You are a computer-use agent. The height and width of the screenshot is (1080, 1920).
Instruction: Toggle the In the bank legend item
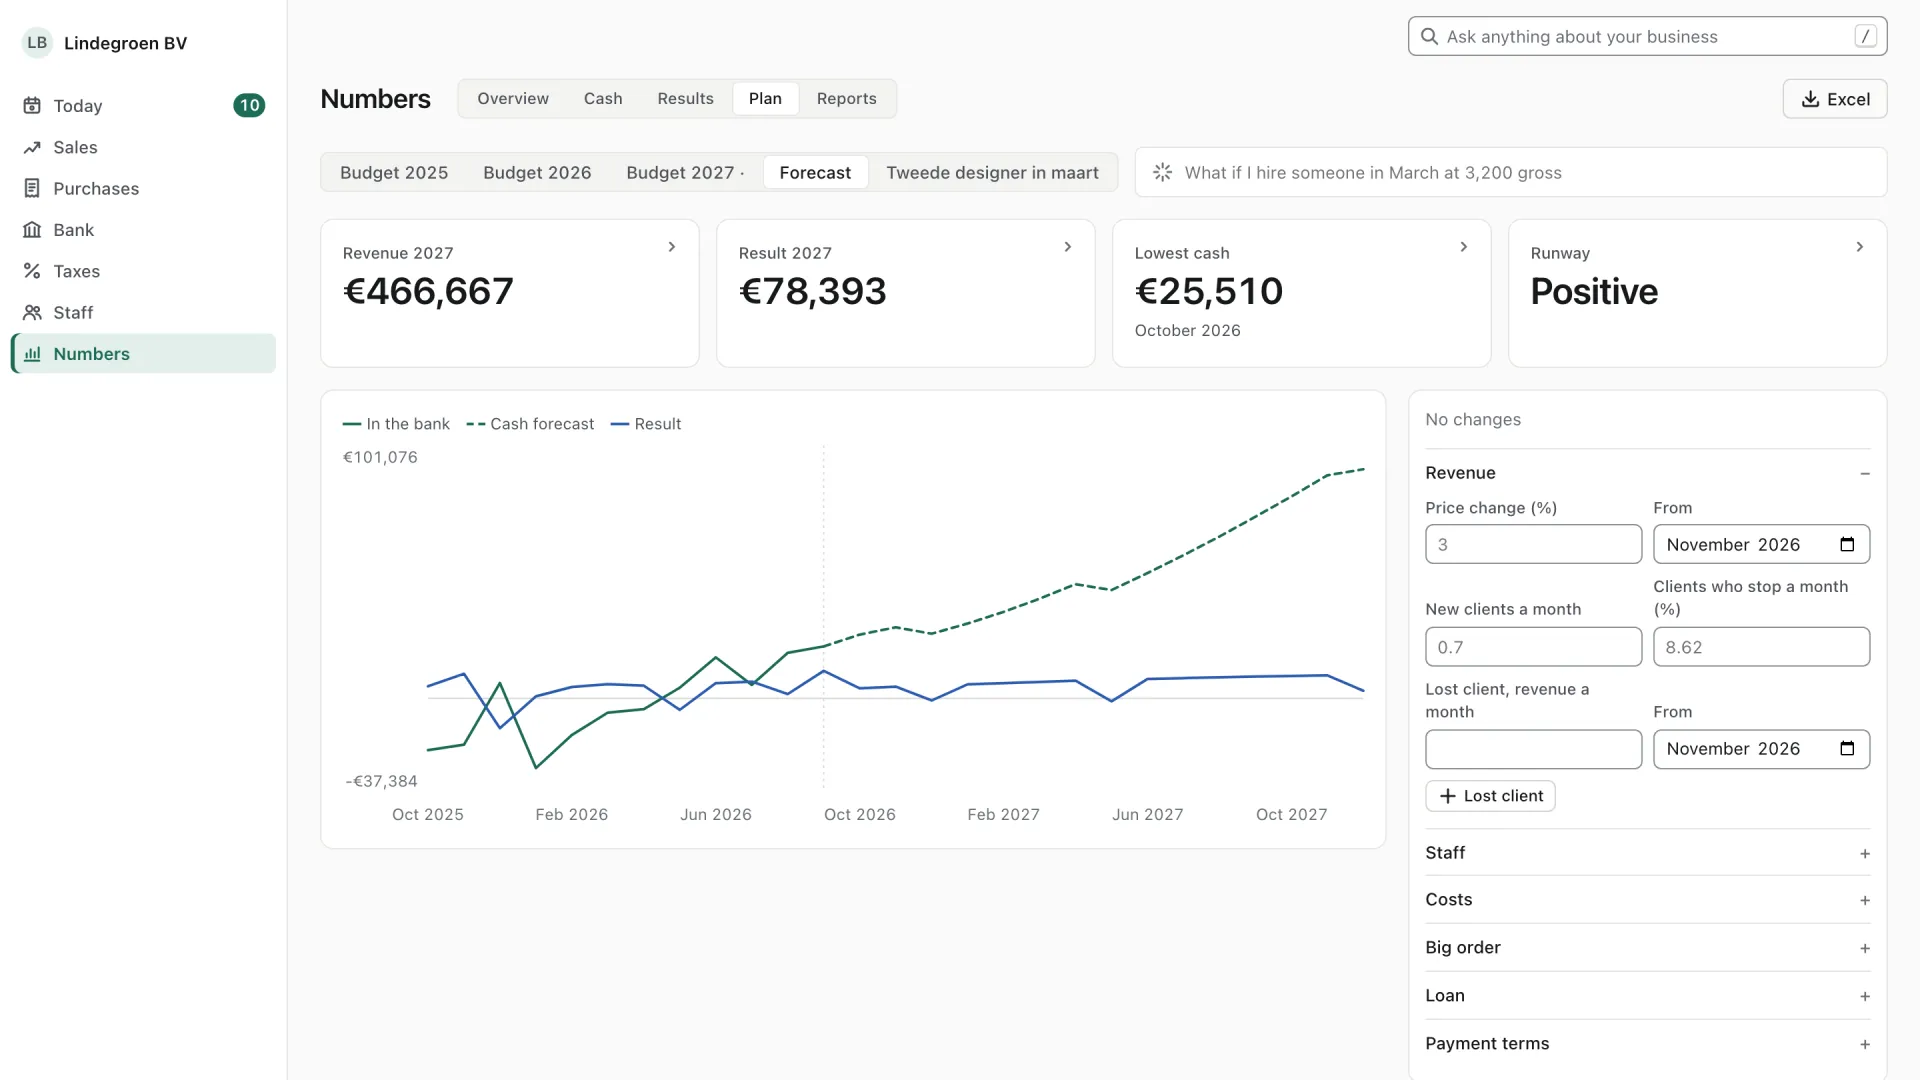click(396, 424)
